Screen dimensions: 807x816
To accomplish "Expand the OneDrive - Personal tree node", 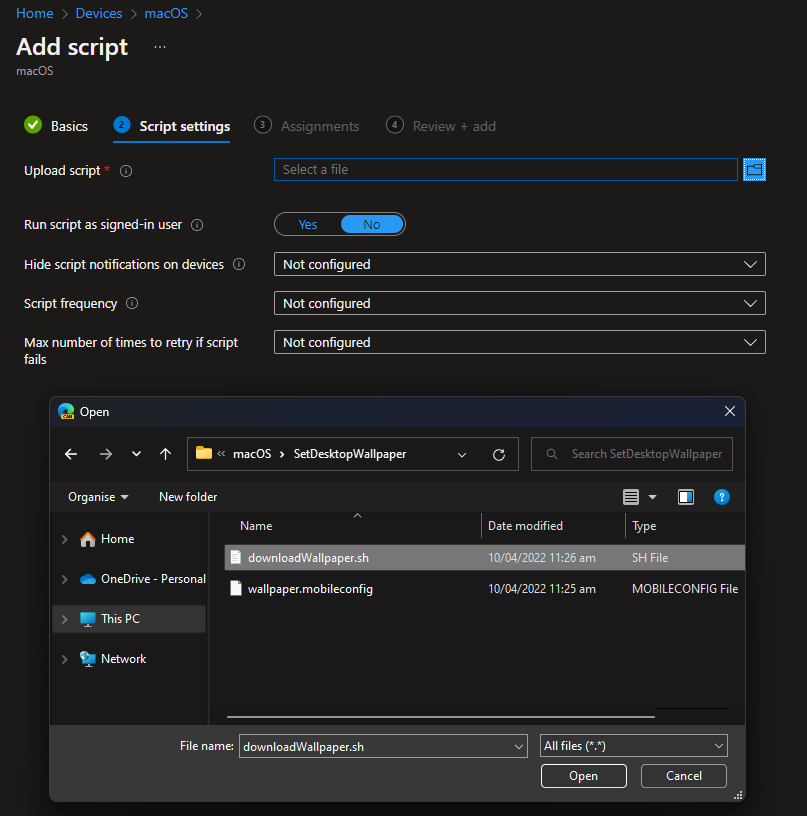I will (65, 579).
